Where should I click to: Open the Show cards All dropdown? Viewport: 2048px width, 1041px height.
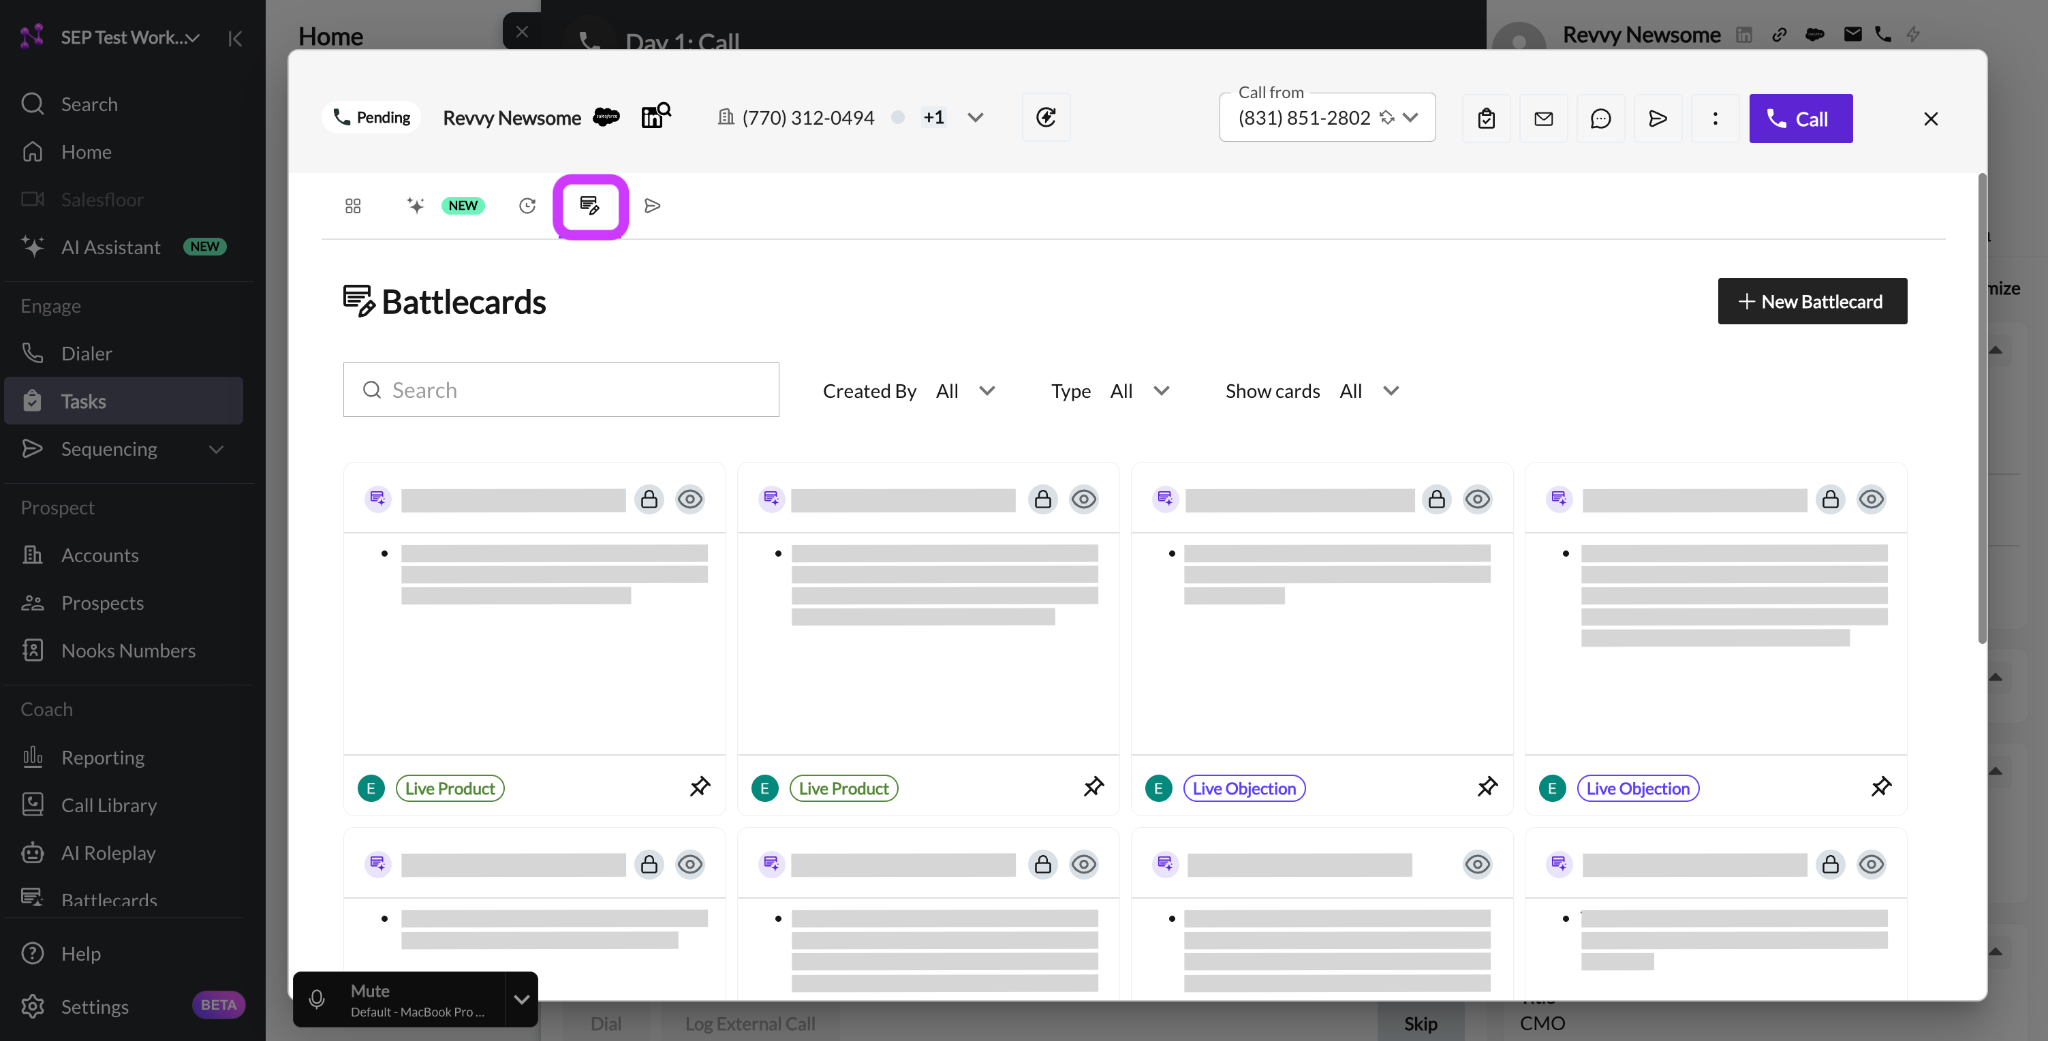1313,391
